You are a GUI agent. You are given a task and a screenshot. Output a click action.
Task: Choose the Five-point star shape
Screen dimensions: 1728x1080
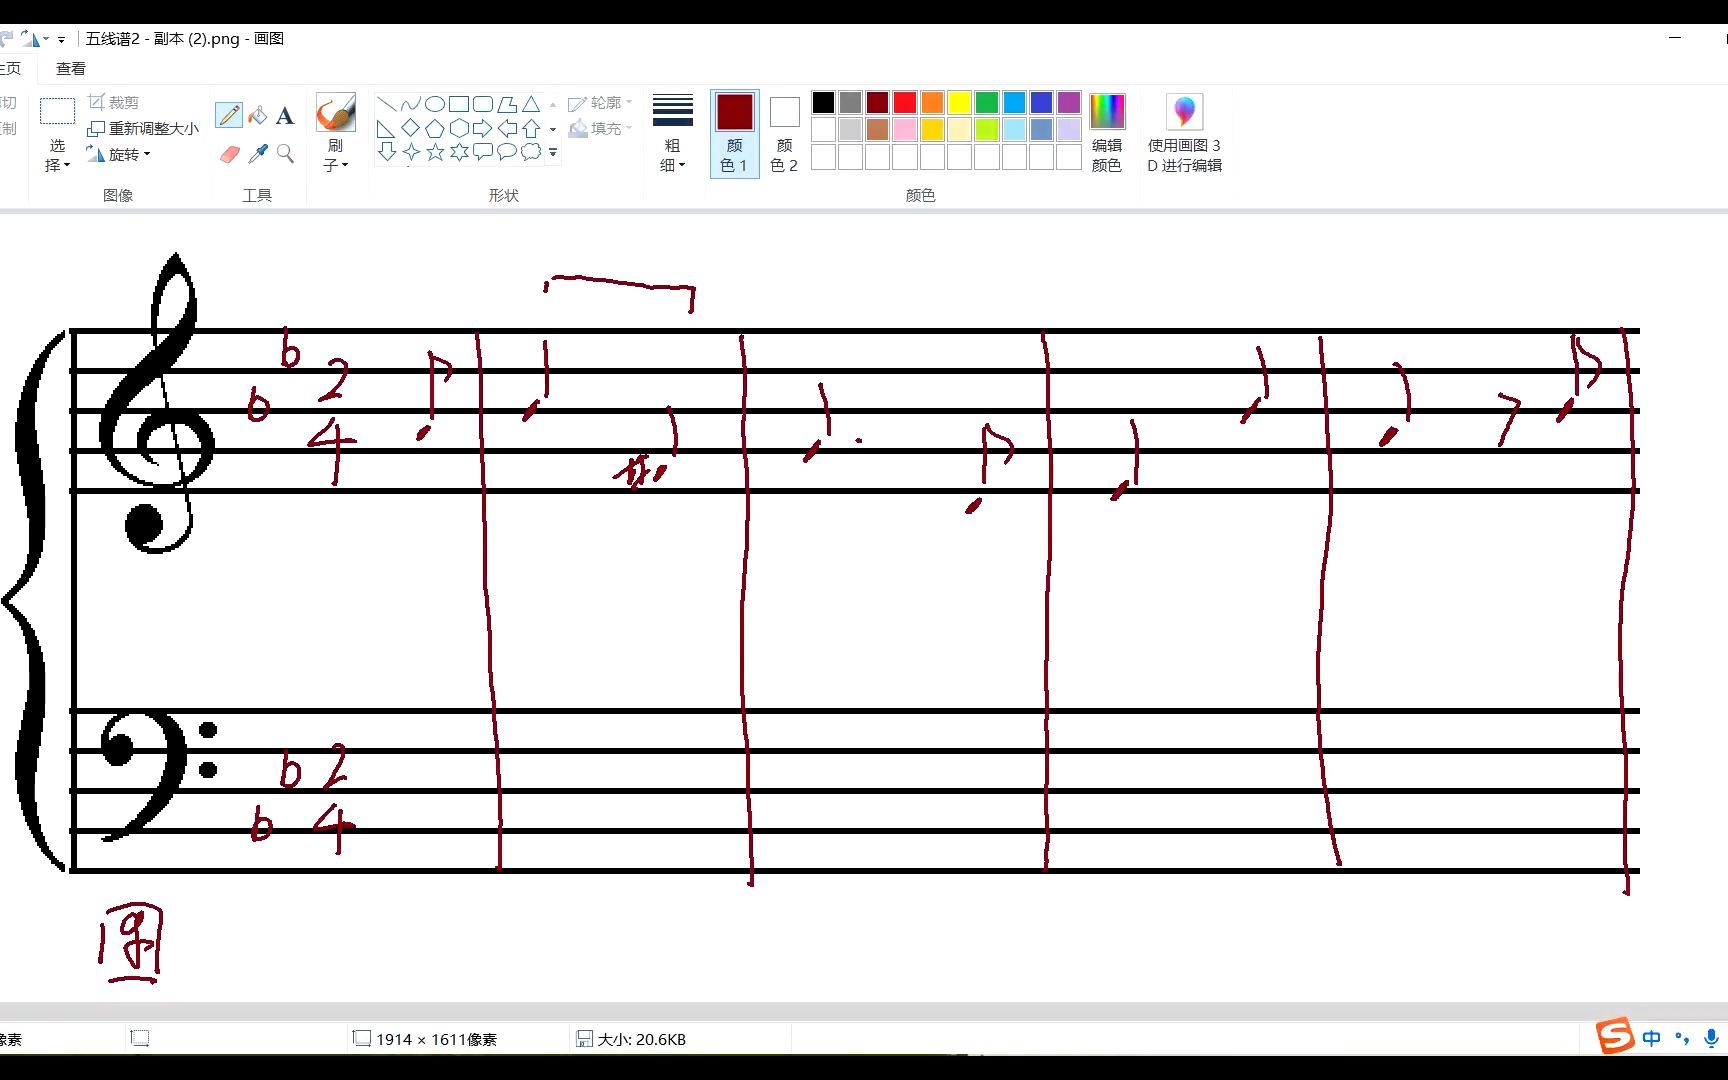coord(434,152)
